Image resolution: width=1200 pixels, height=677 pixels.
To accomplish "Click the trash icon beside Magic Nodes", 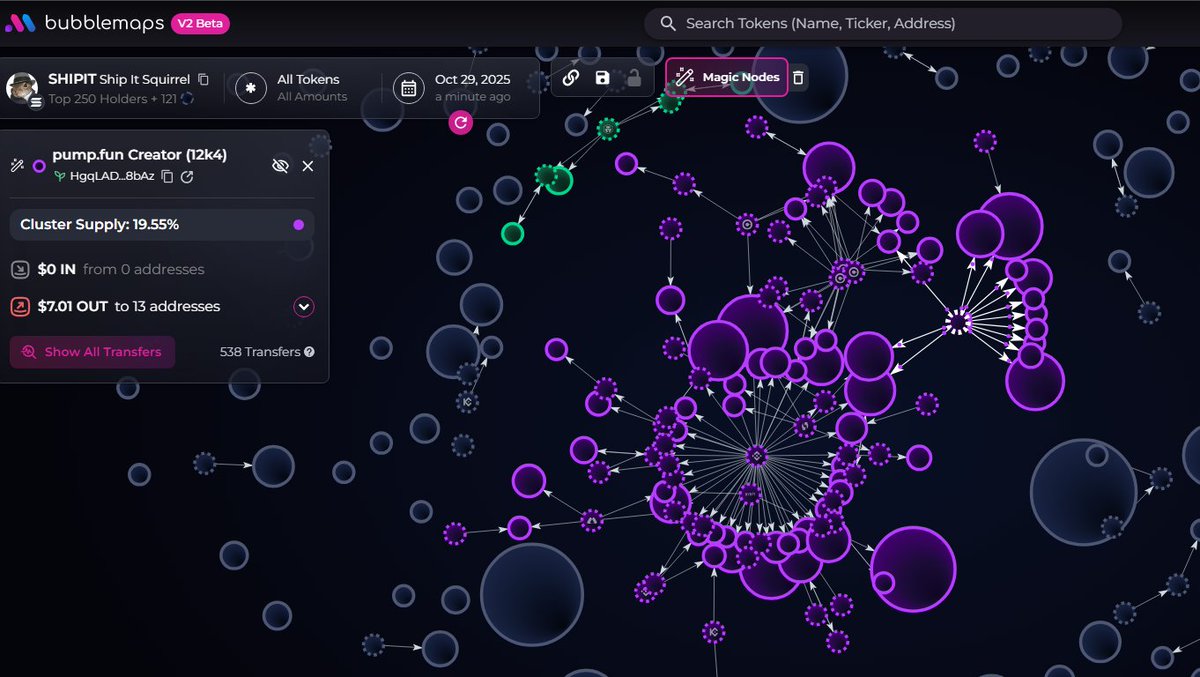I will click(797, 77).
